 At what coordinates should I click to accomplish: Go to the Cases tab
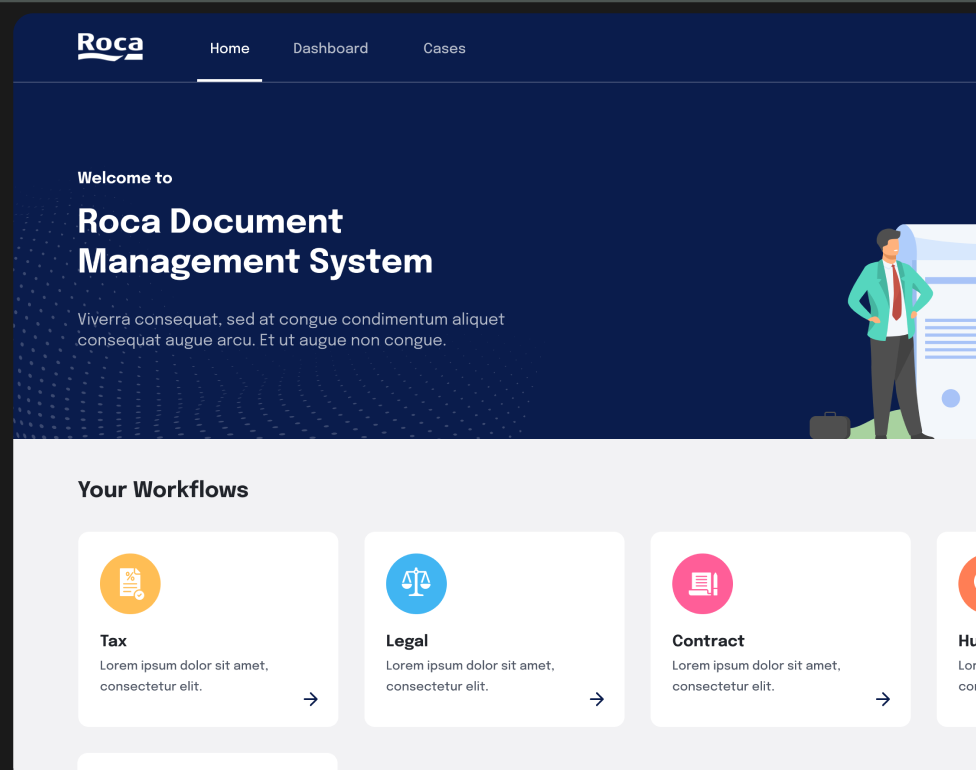point(444,48)
